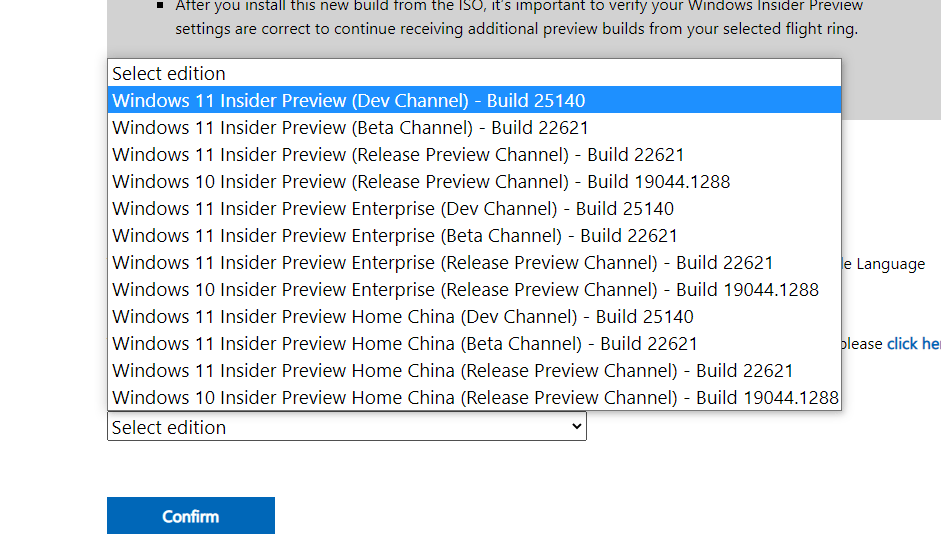Select Windows 11 Insider Preview Release Preview Build 22621

click(x=398, y=155)
